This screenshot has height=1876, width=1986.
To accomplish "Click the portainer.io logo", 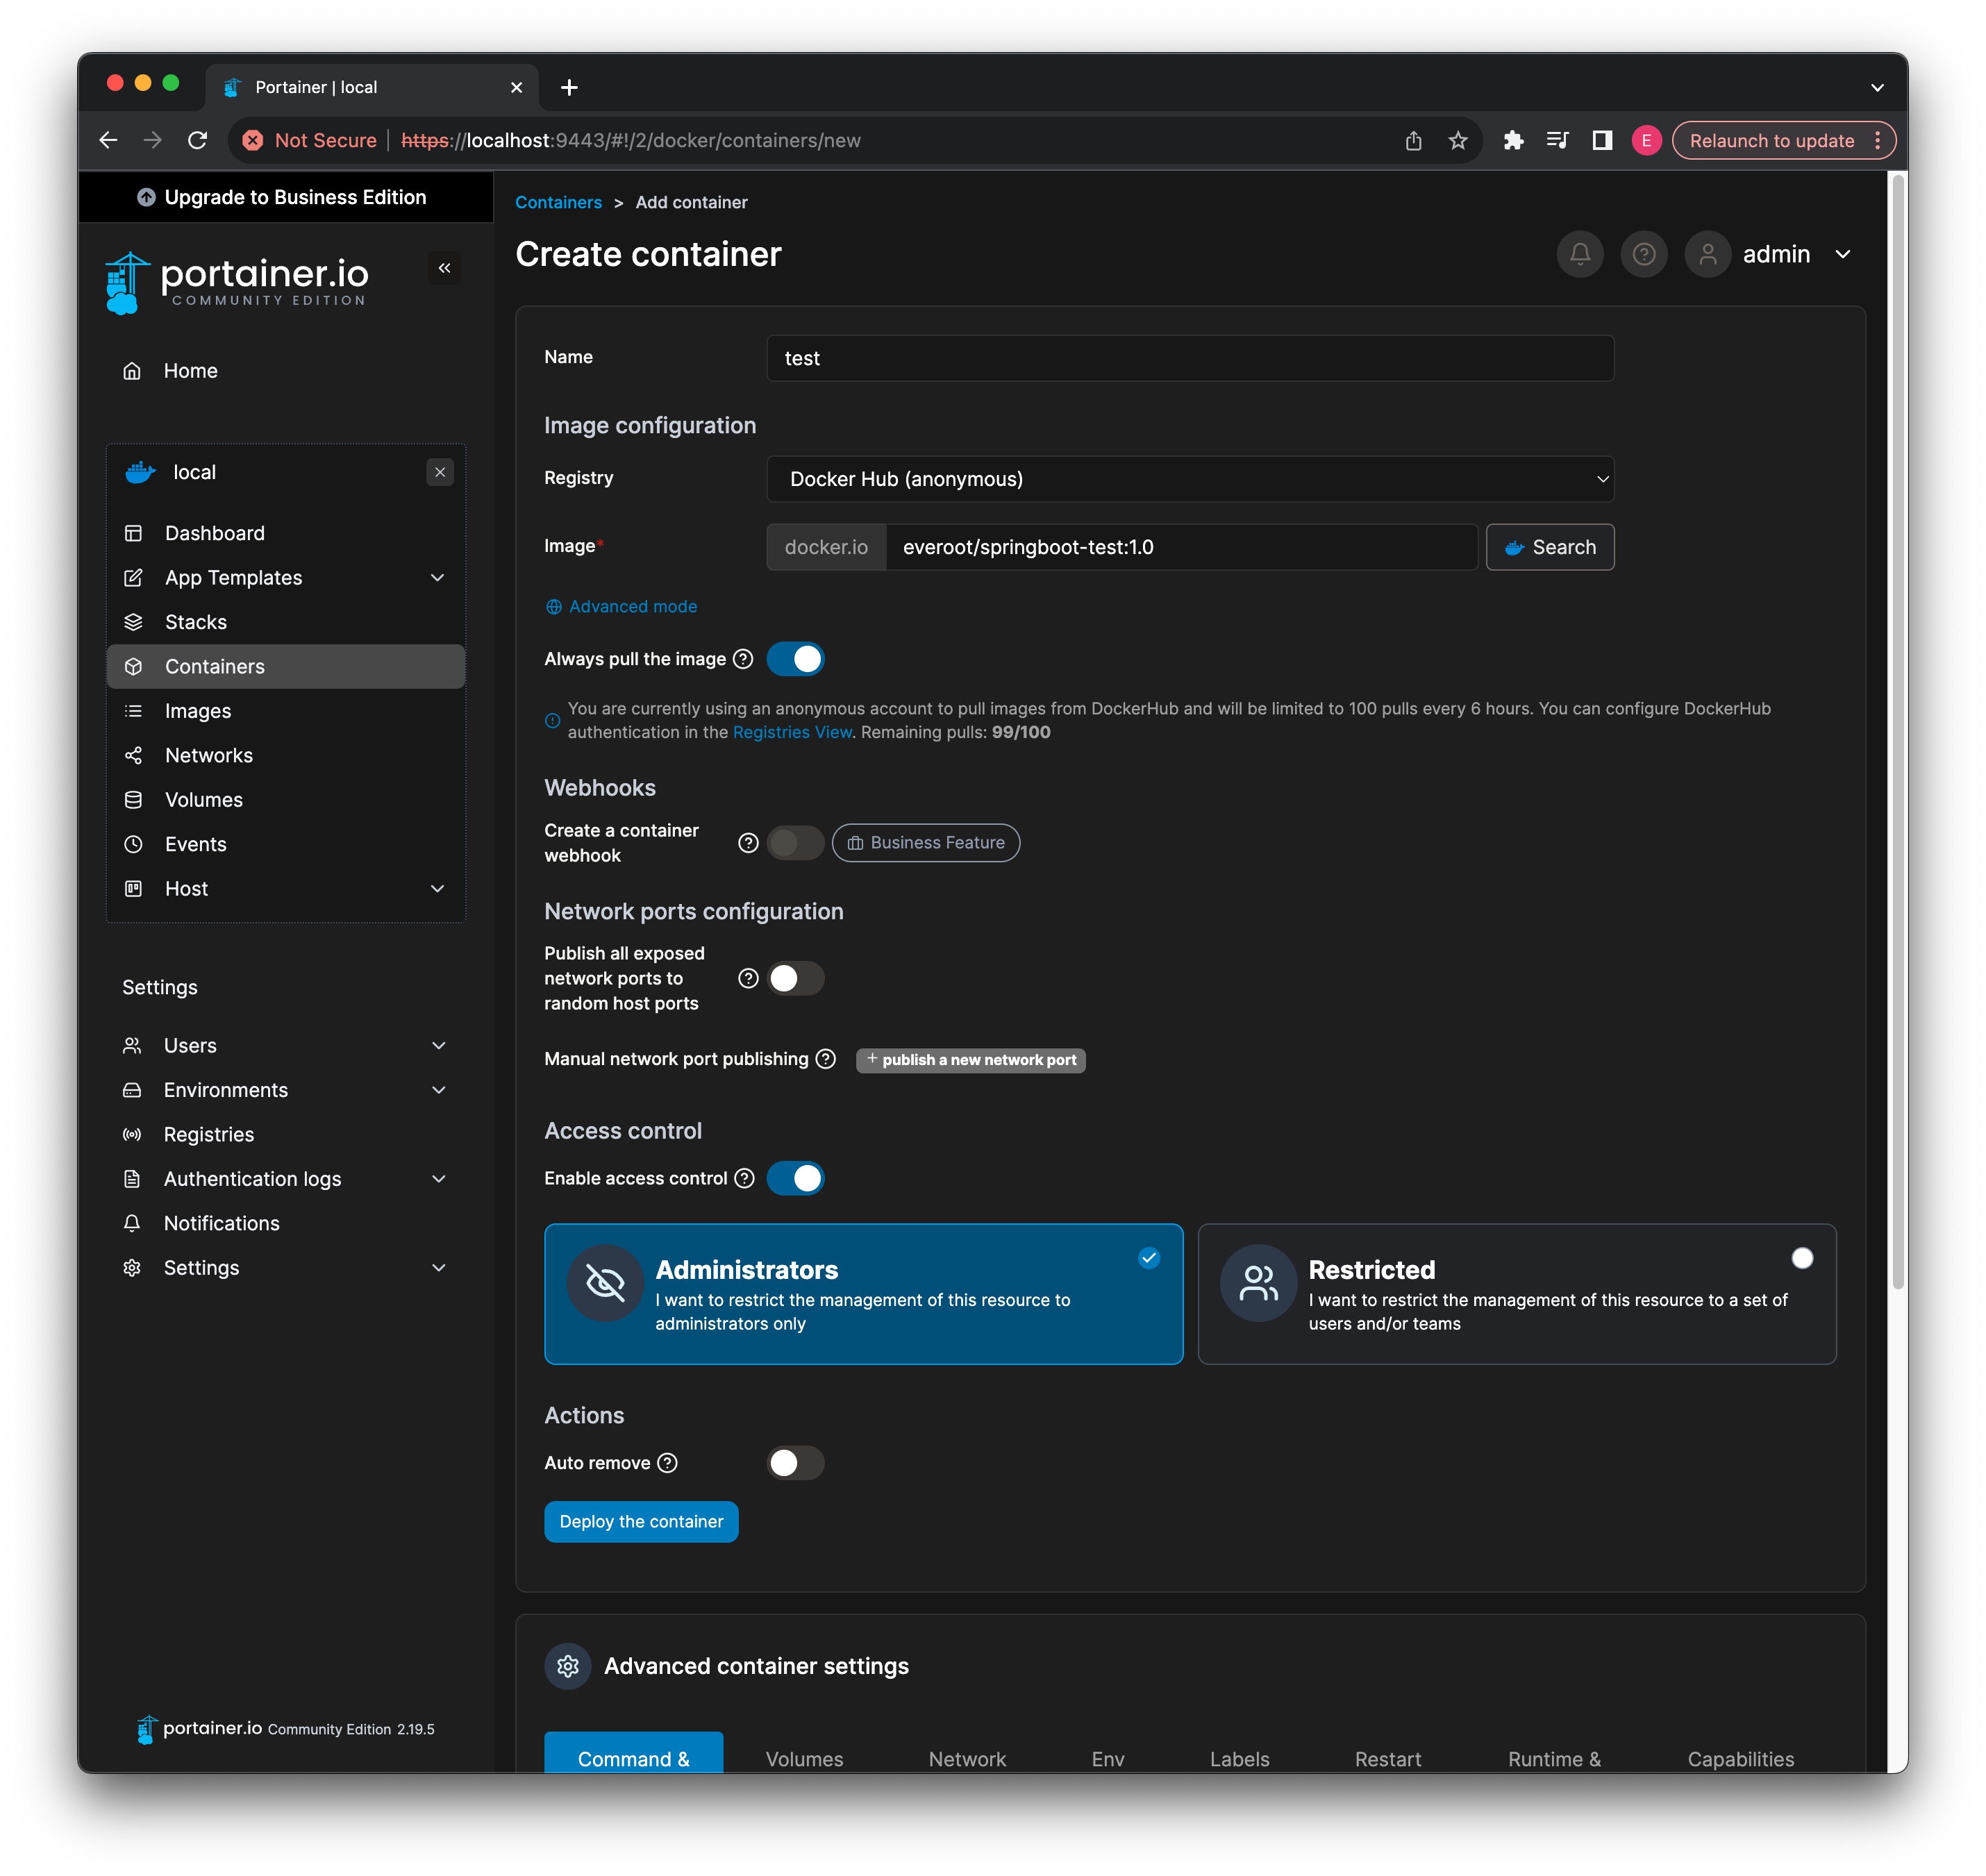I will coord(237,283).
